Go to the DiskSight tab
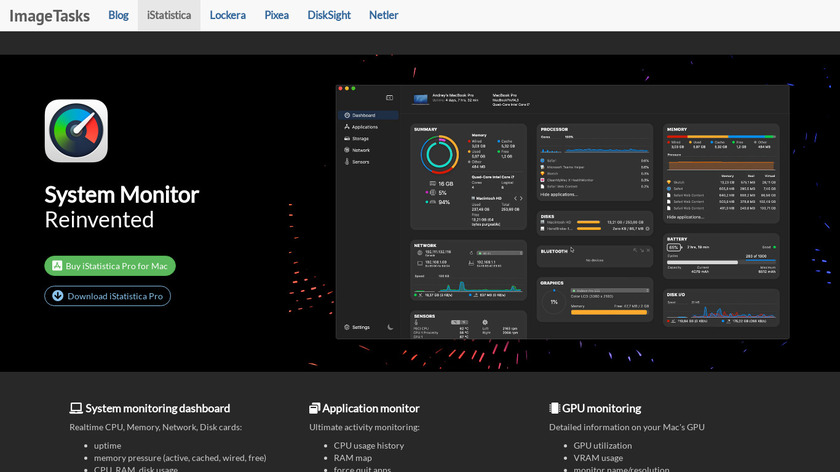 (329, 15)
